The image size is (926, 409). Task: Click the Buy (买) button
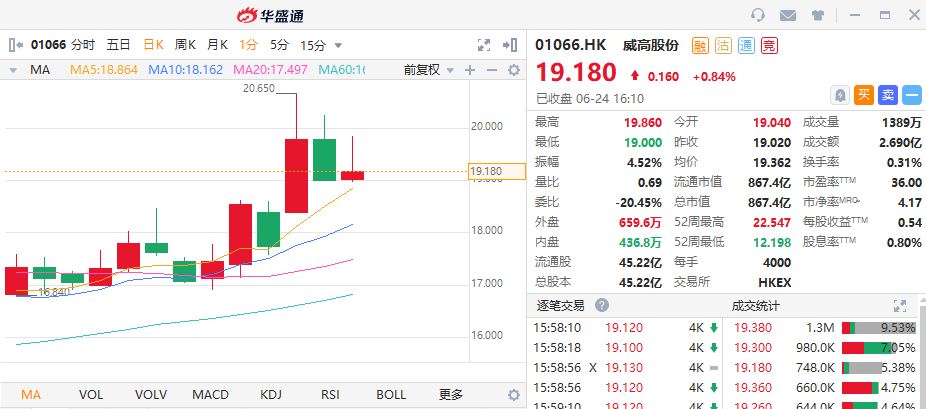[864, 94]
